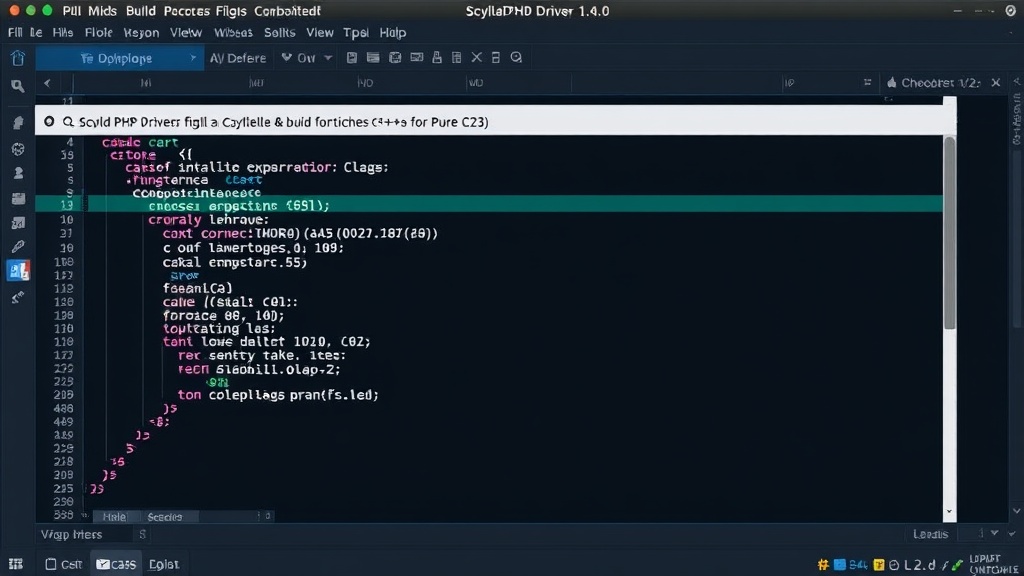The image size is (1024, 576).
Task: Click the lock icon in toolbar
Action: coord(437,57)
